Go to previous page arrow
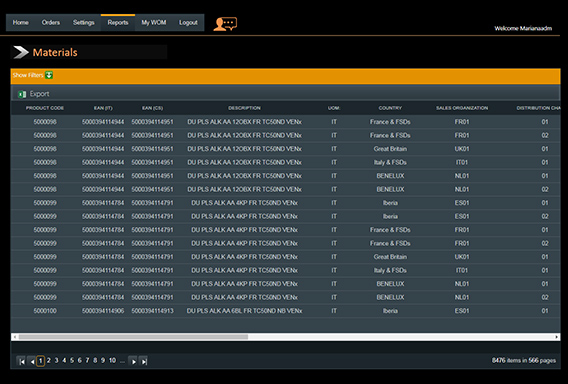 (32, 361)
